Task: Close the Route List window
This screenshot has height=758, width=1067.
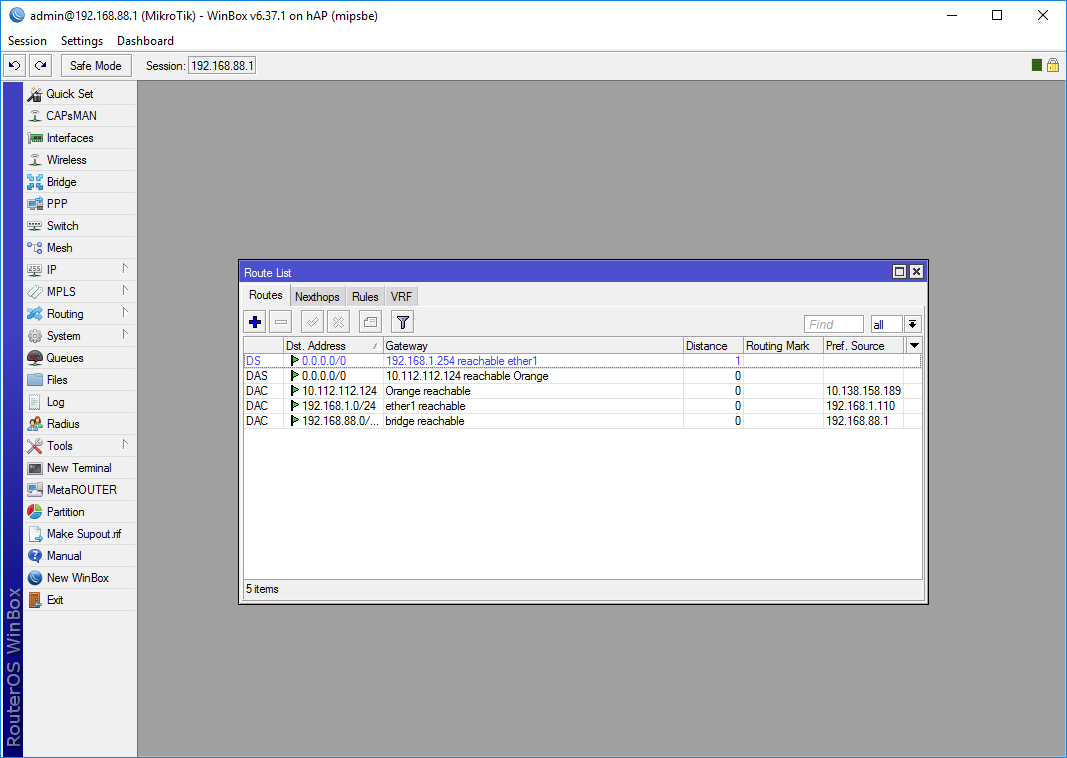Action: (x=917, y=272)
